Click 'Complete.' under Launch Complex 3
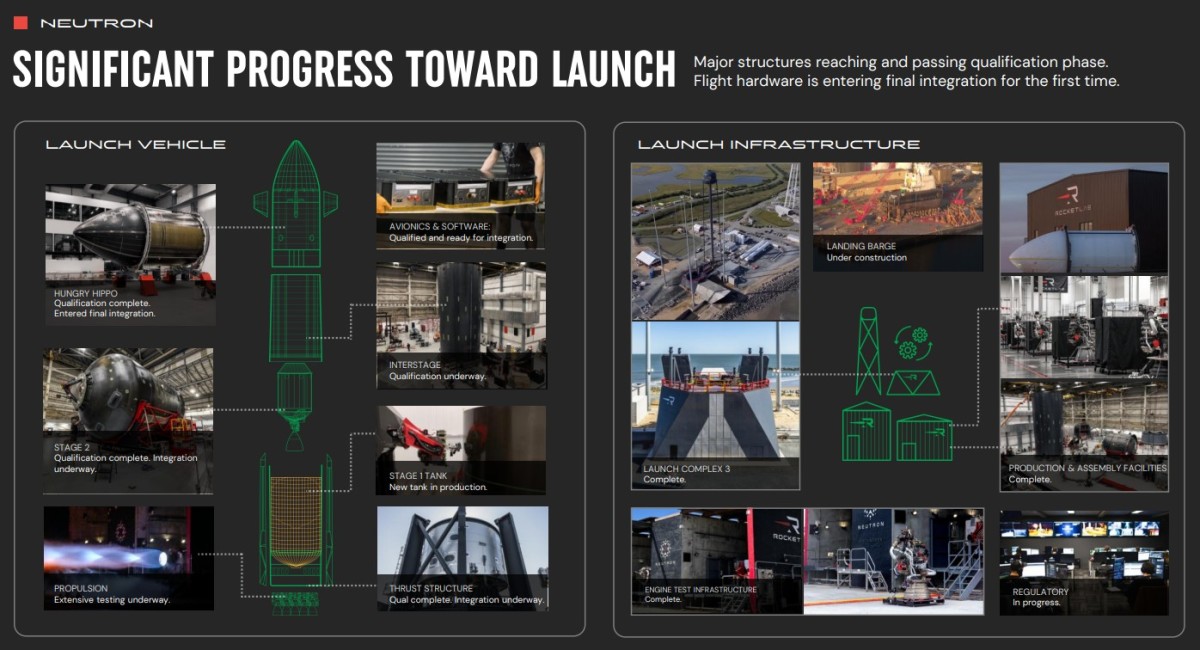 (x=664, y=480)
